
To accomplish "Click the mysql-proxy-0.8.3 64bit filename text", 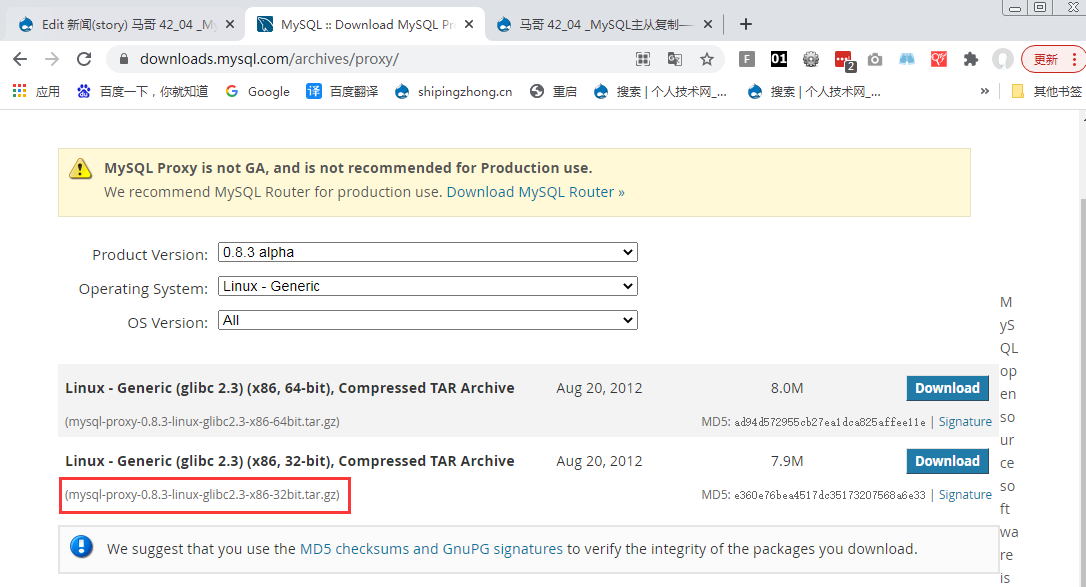I will point(202,422).
